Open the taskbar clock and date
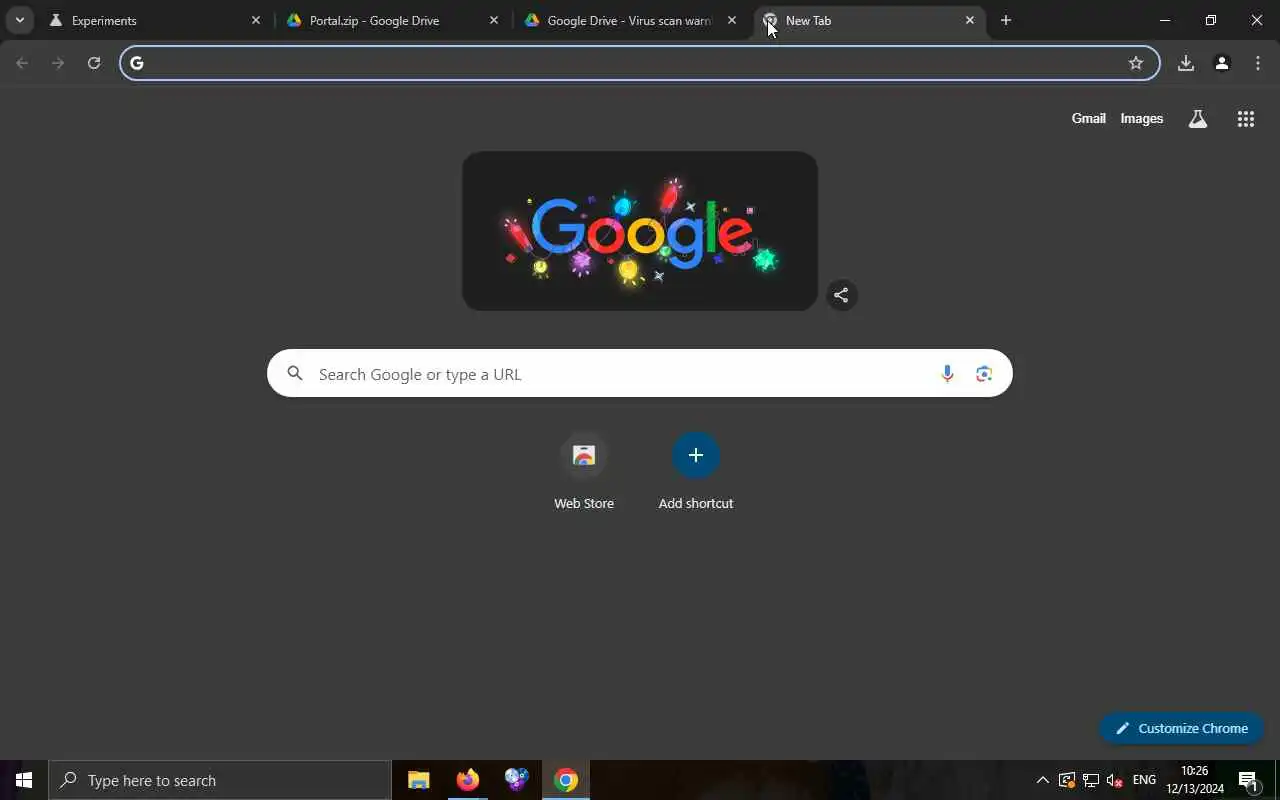 point(1195,780)
